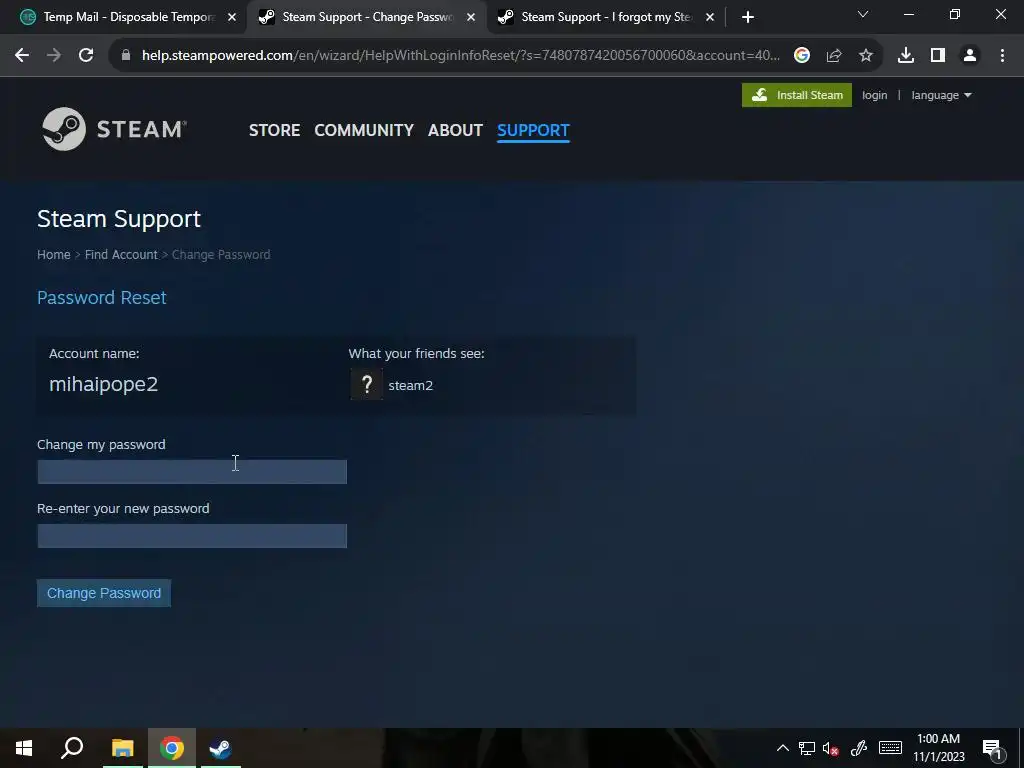The width and height of the screenshot is (1024, 768).
Task: Close the Change Password tab
Action: (x=471, y=17)
